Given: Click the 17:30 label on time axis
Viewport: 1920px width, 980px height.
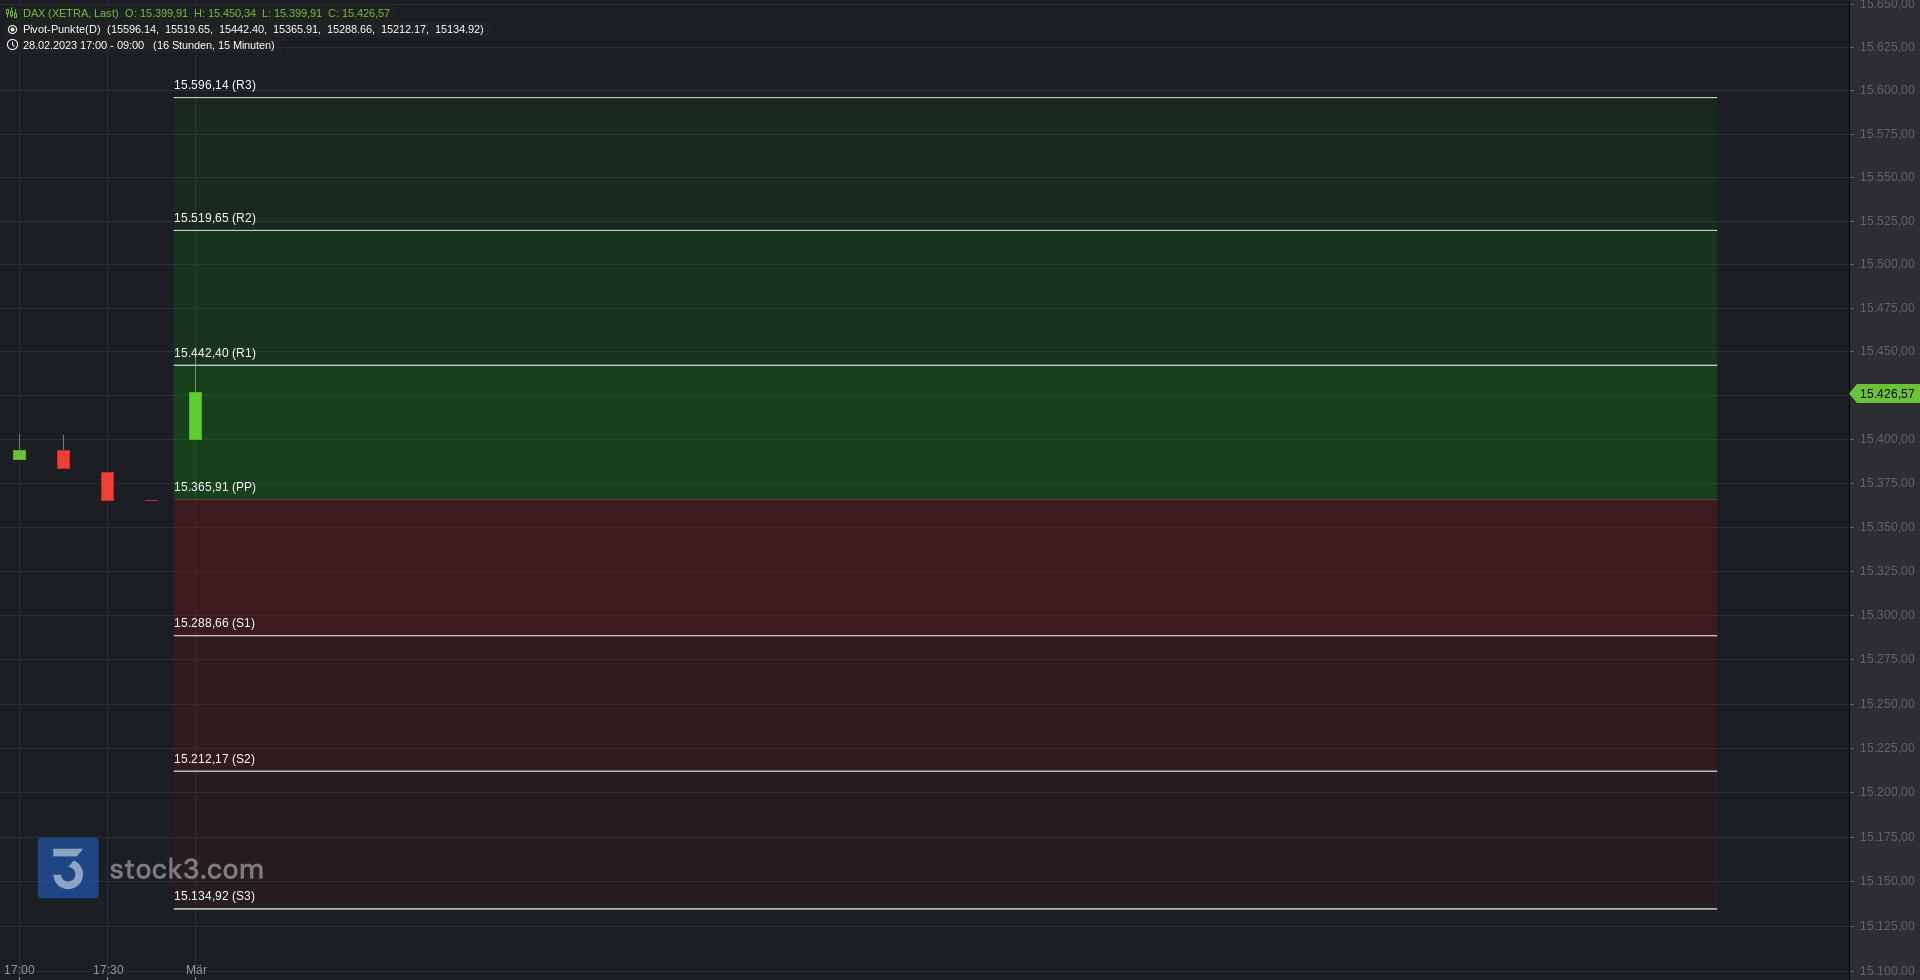Looking at the screenshot, I should point(108,970).
